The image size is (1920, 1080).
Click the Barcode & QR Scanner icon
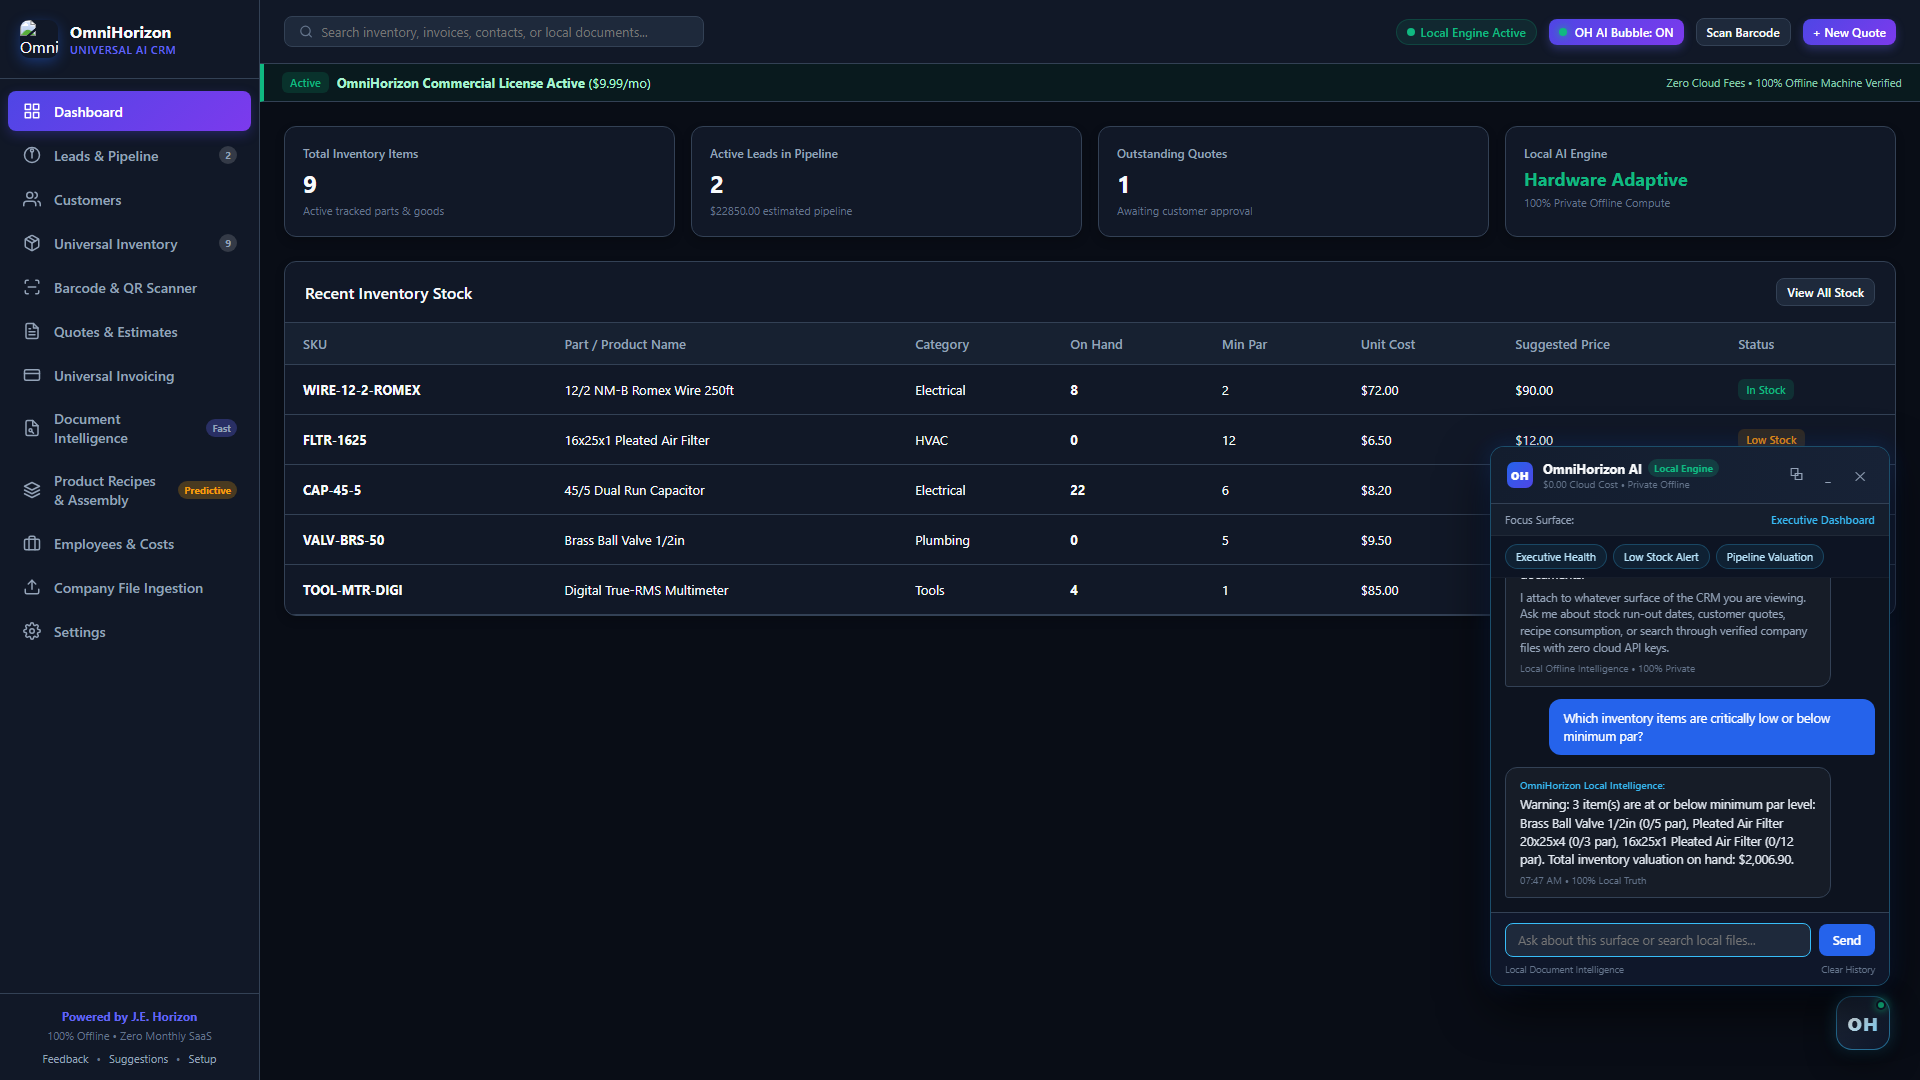[x=32, y=287]
